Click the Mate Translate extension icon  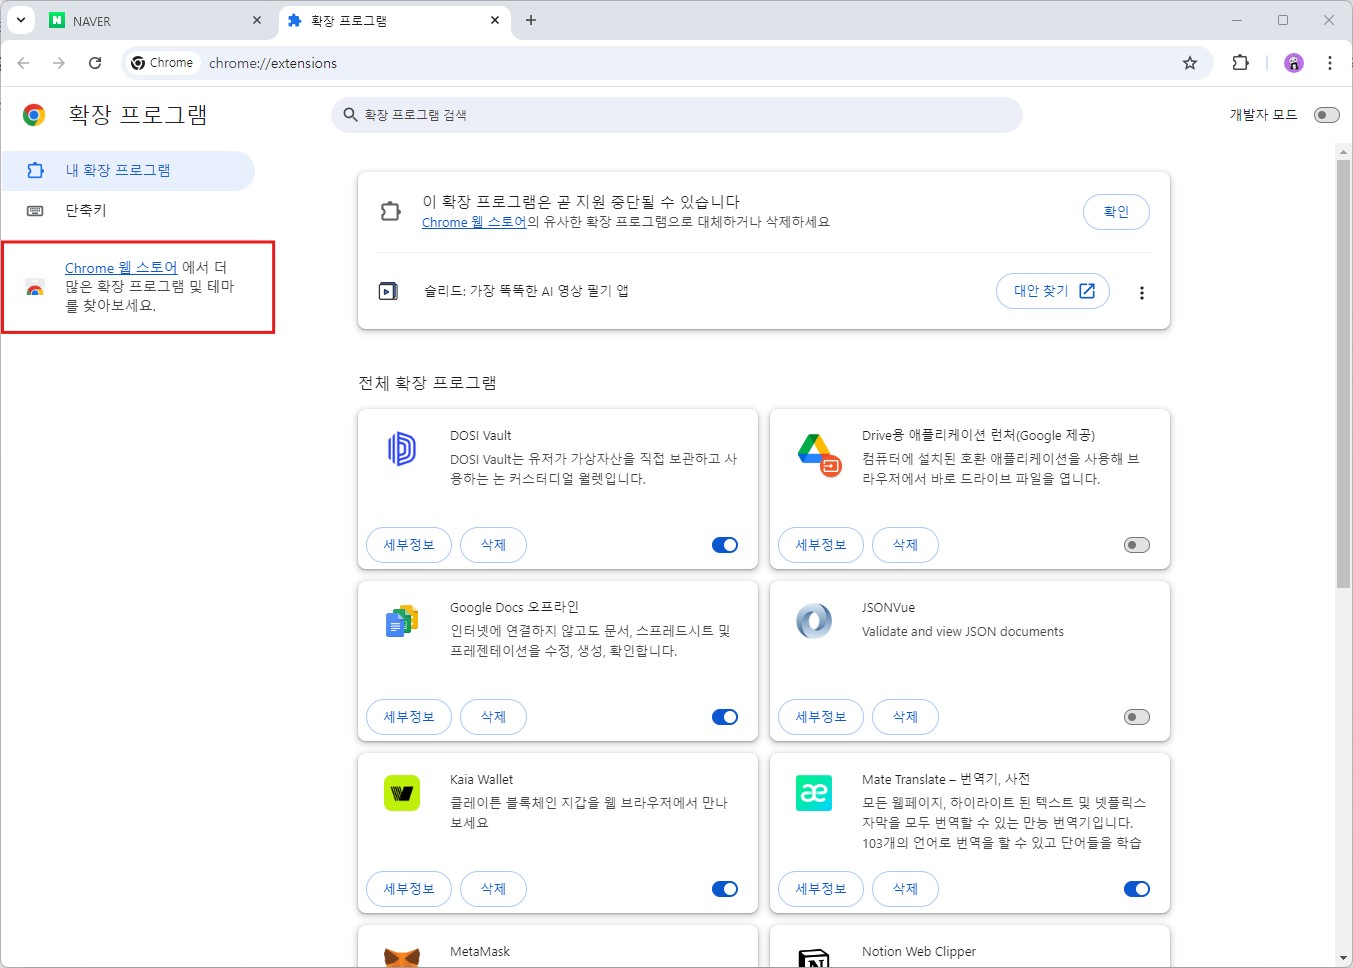tap(814, 793)
